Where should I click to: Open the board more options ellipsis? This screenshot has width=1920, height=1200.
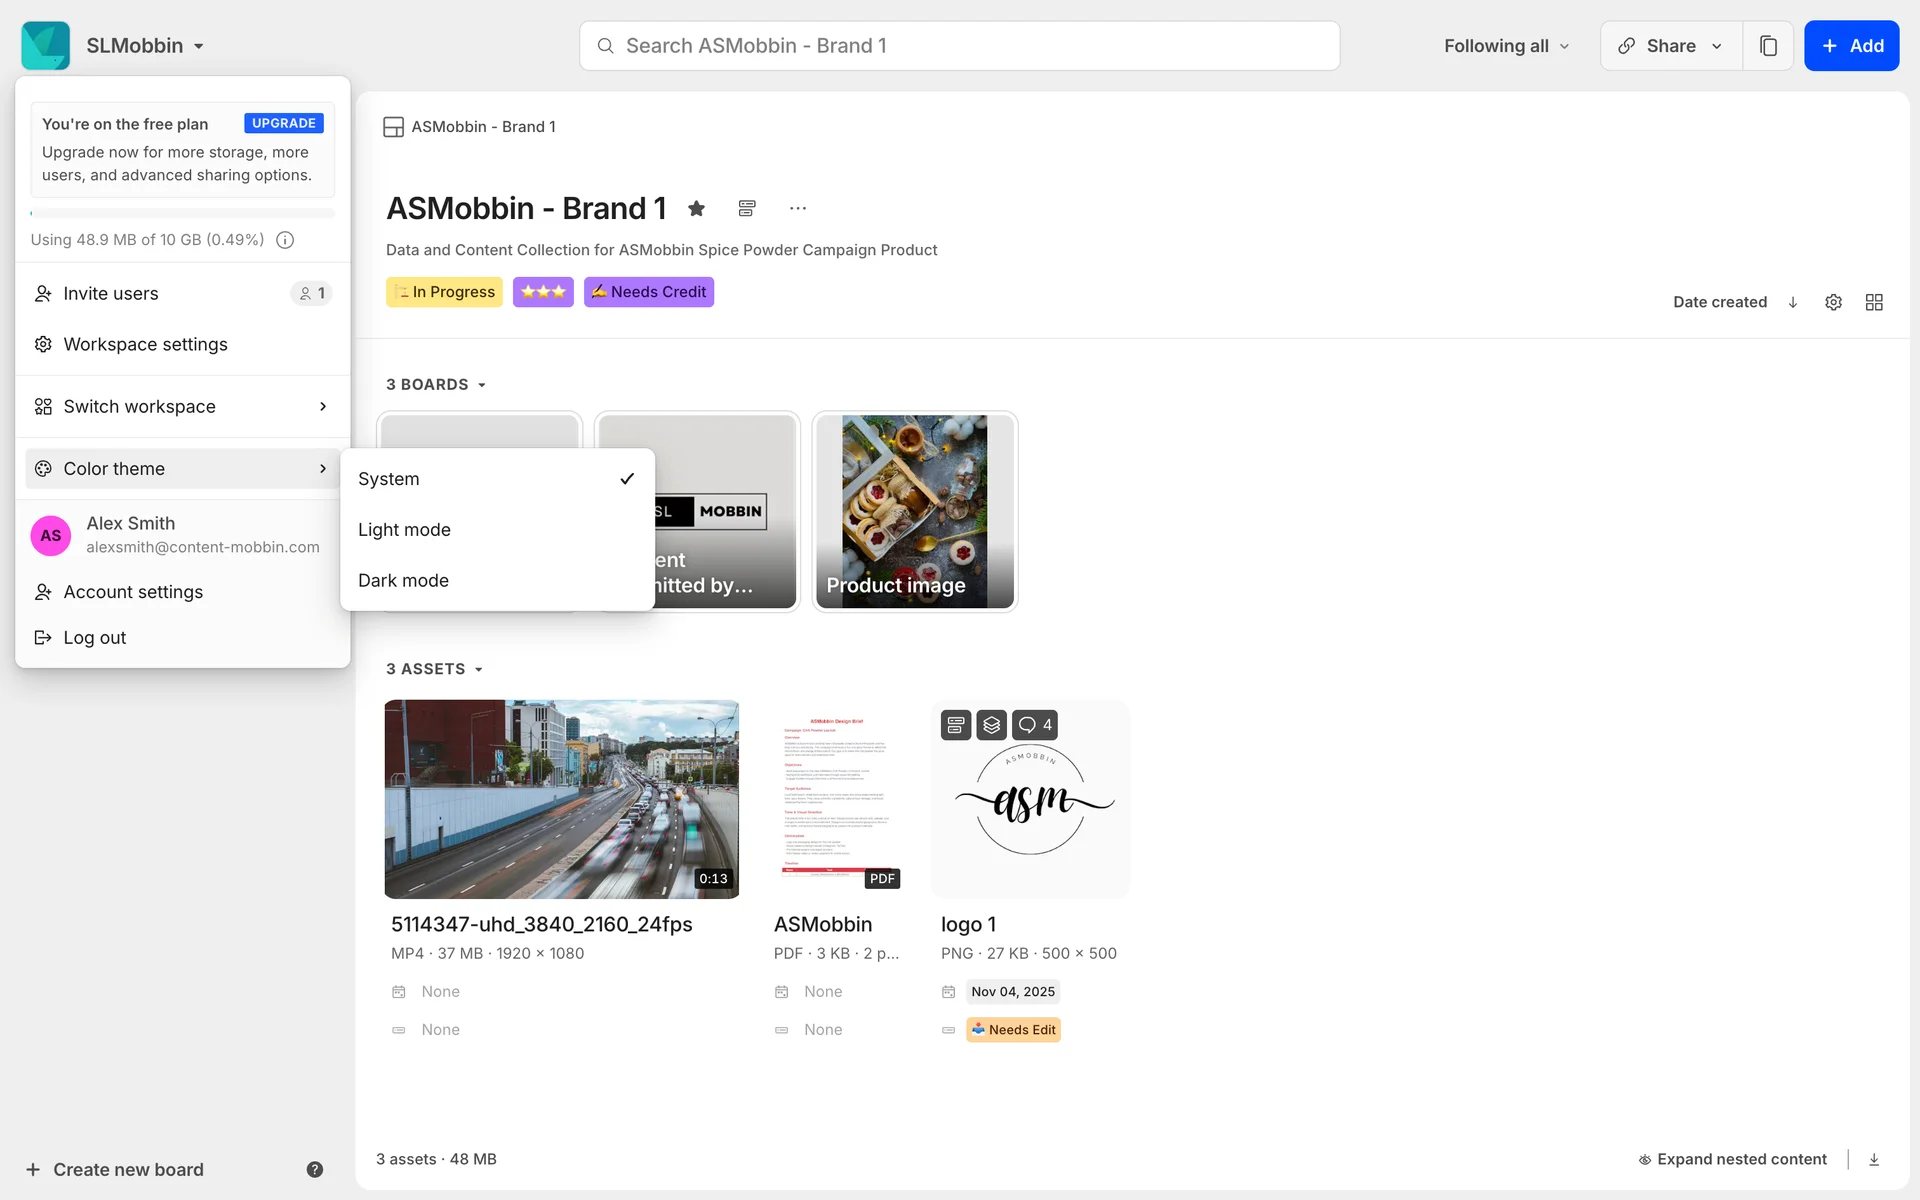pos(797,208)
